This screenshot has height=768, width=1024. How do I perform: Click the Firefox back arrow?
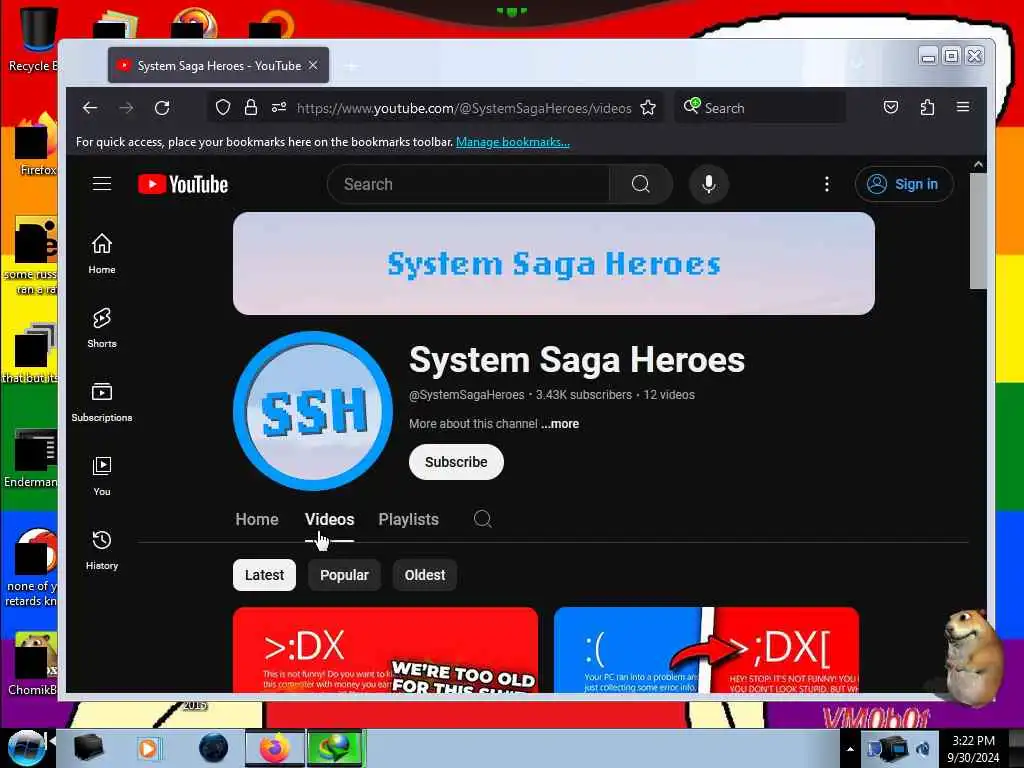coord(90,108)
